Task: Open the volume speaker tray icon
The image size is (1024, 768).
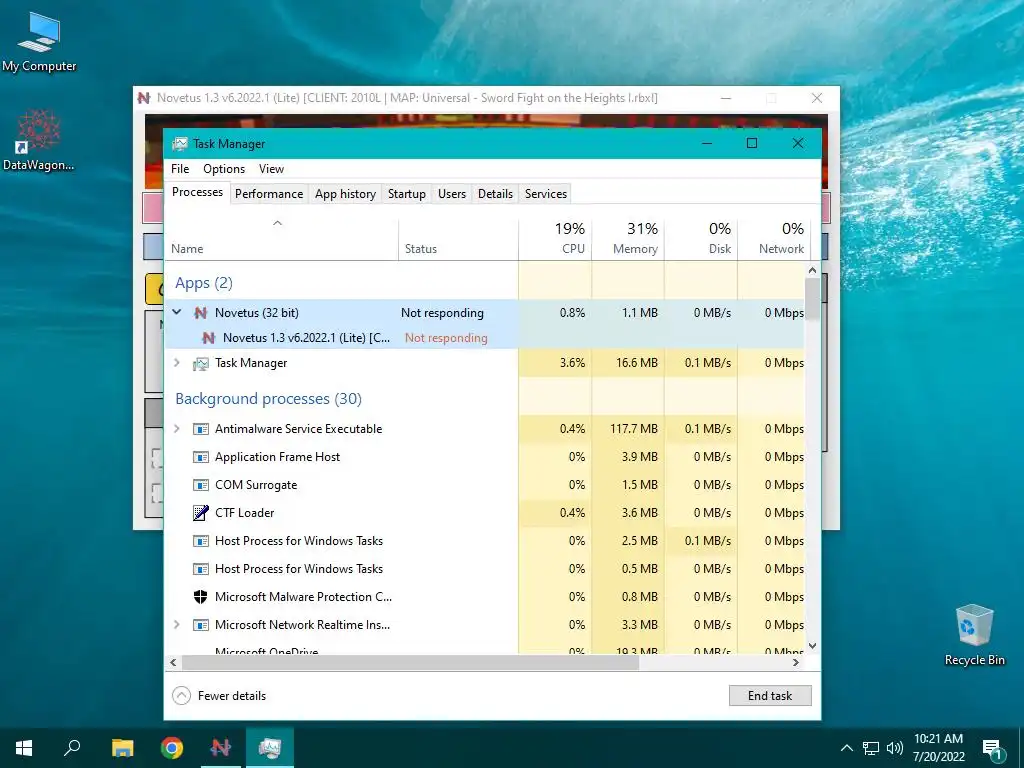Action: [895, 748]
